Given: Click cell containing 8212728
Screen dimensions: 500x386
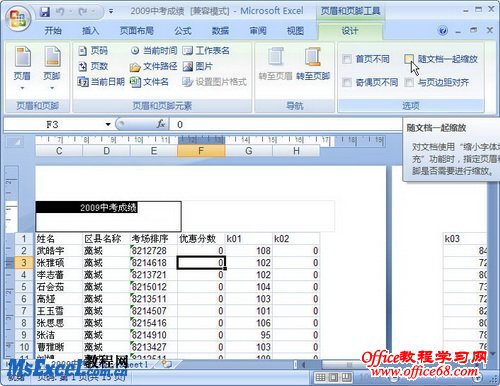Looking at the screenshot, I should point(153,251).
